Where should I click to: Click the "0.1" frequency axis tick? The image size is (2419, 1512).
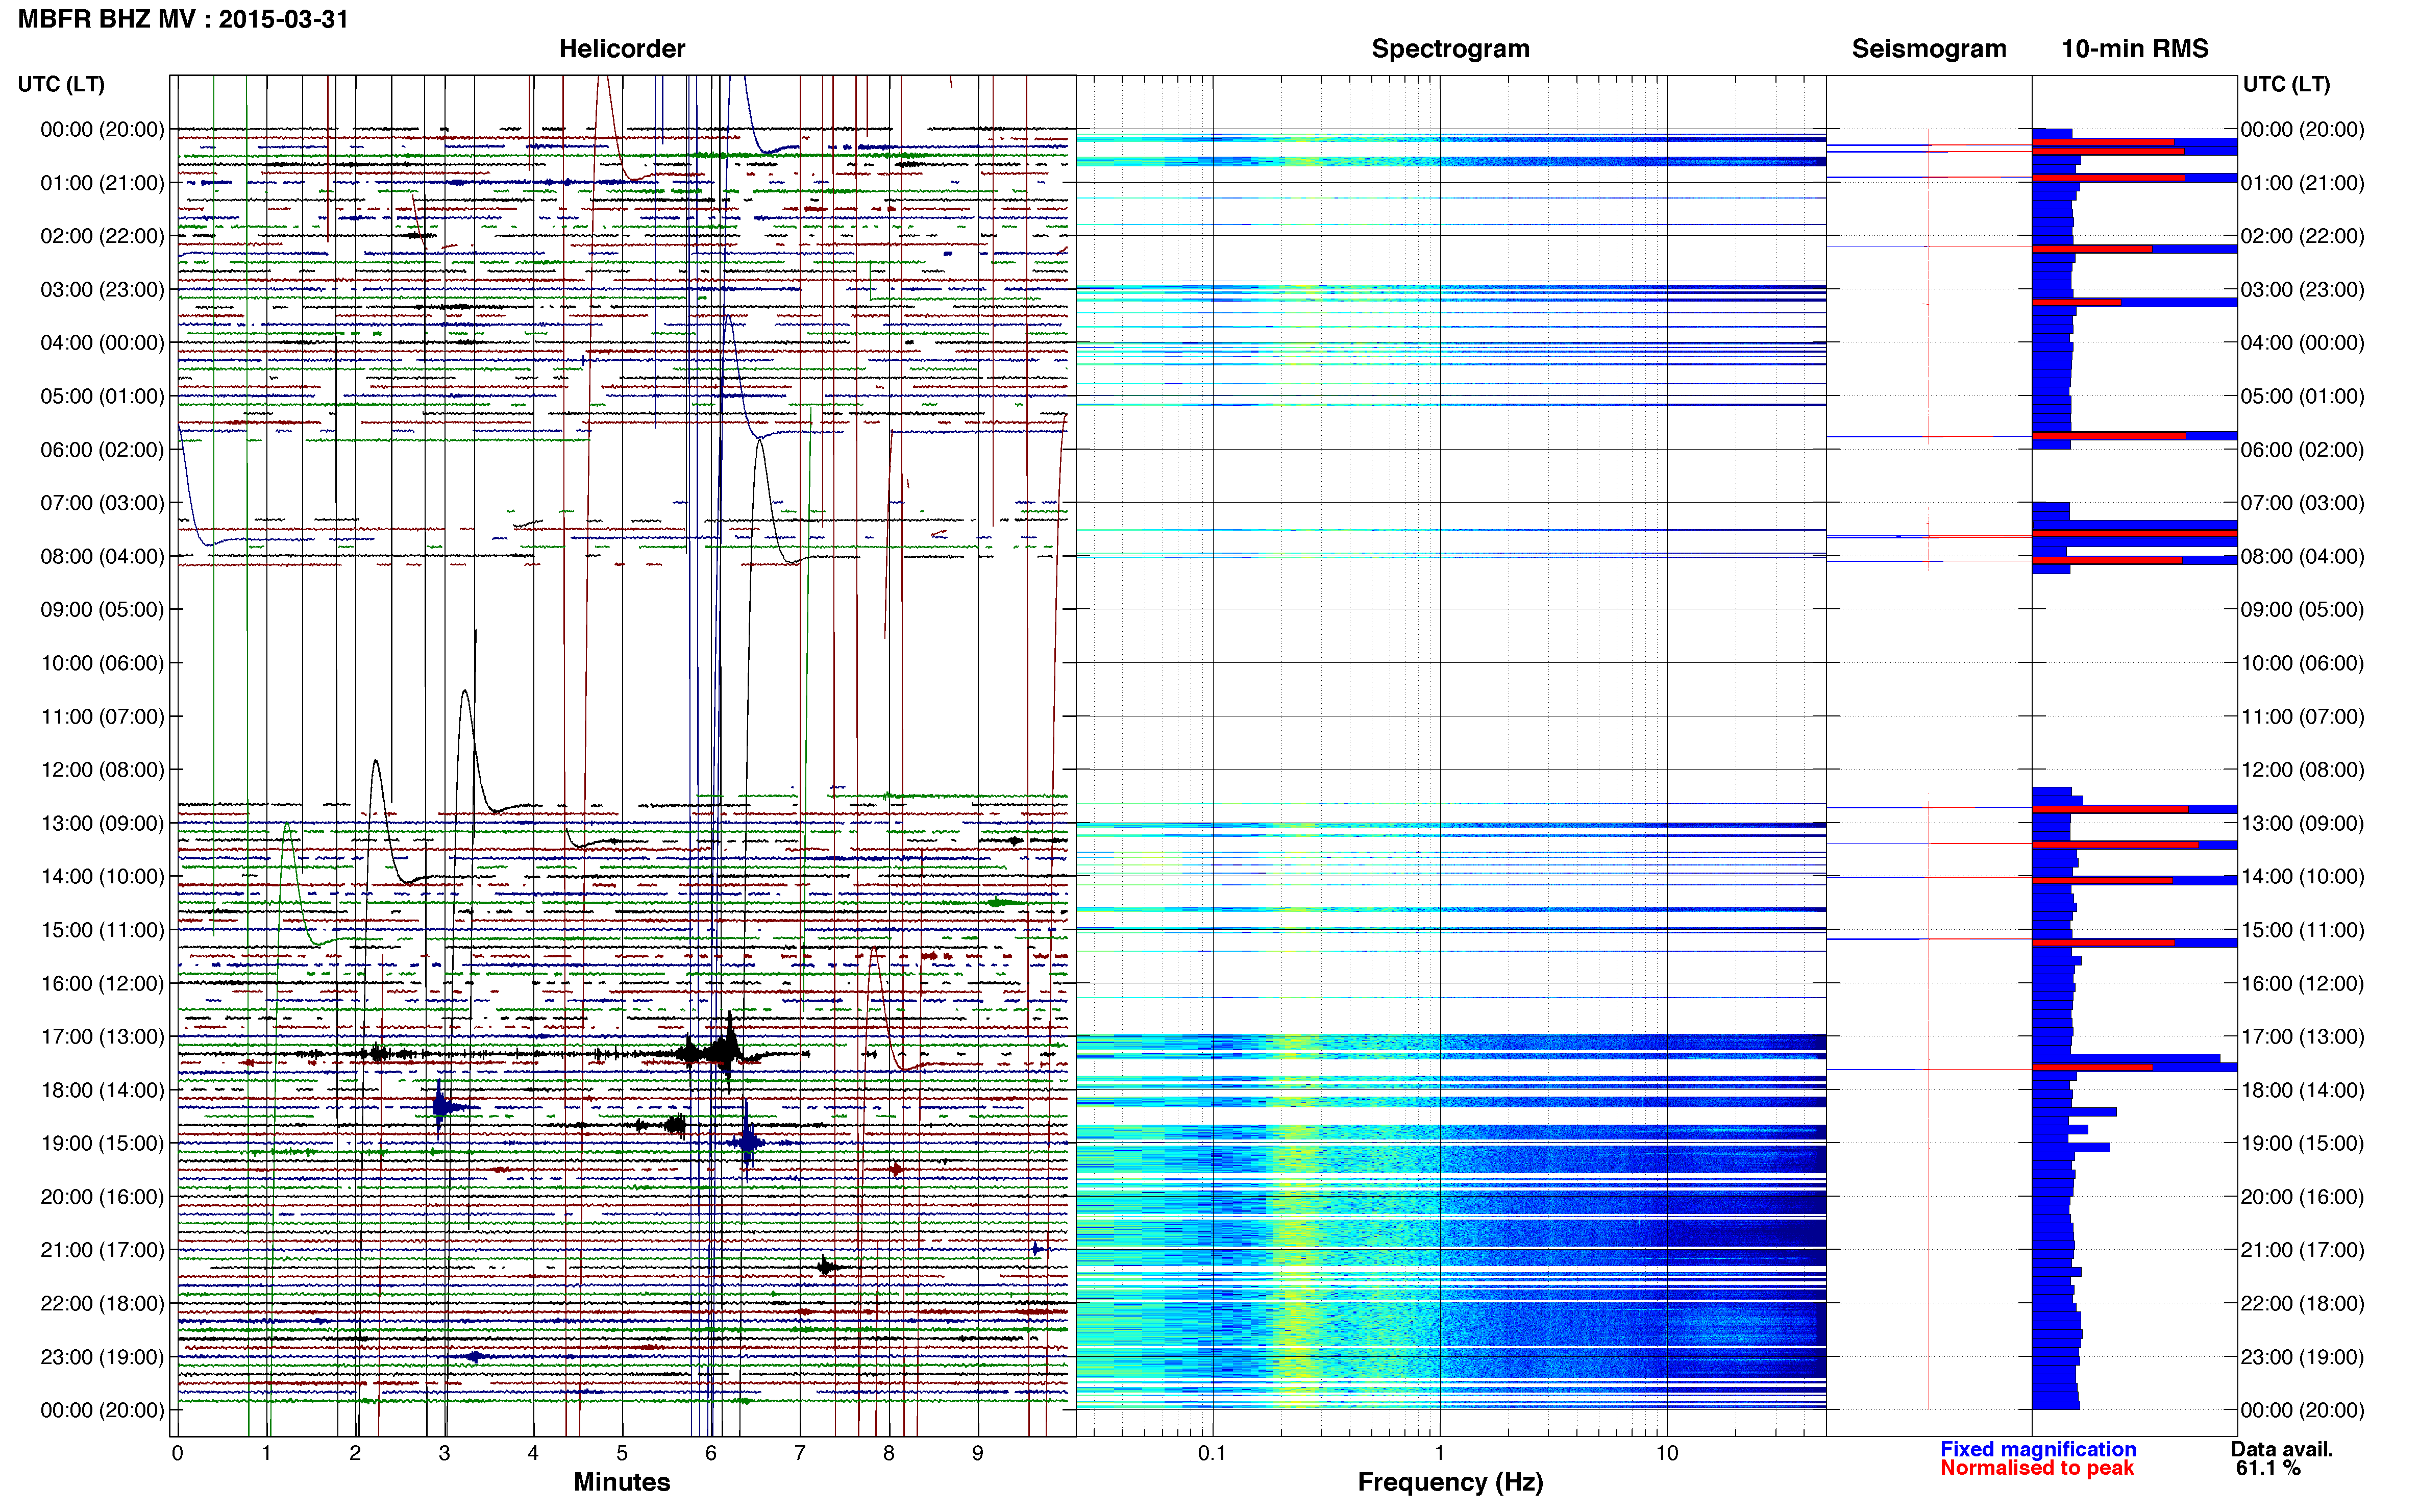coord(1212,1454)
